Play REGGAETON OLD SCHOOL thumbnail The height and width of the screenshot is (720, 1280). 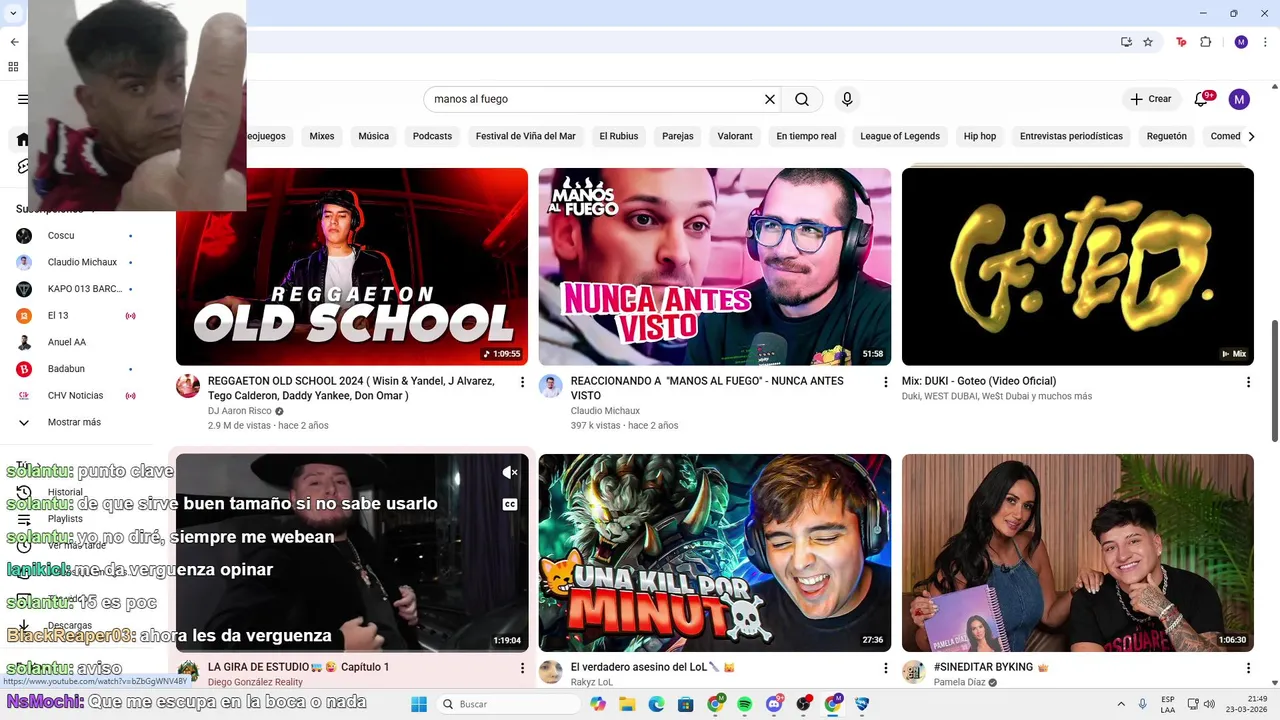352,266
